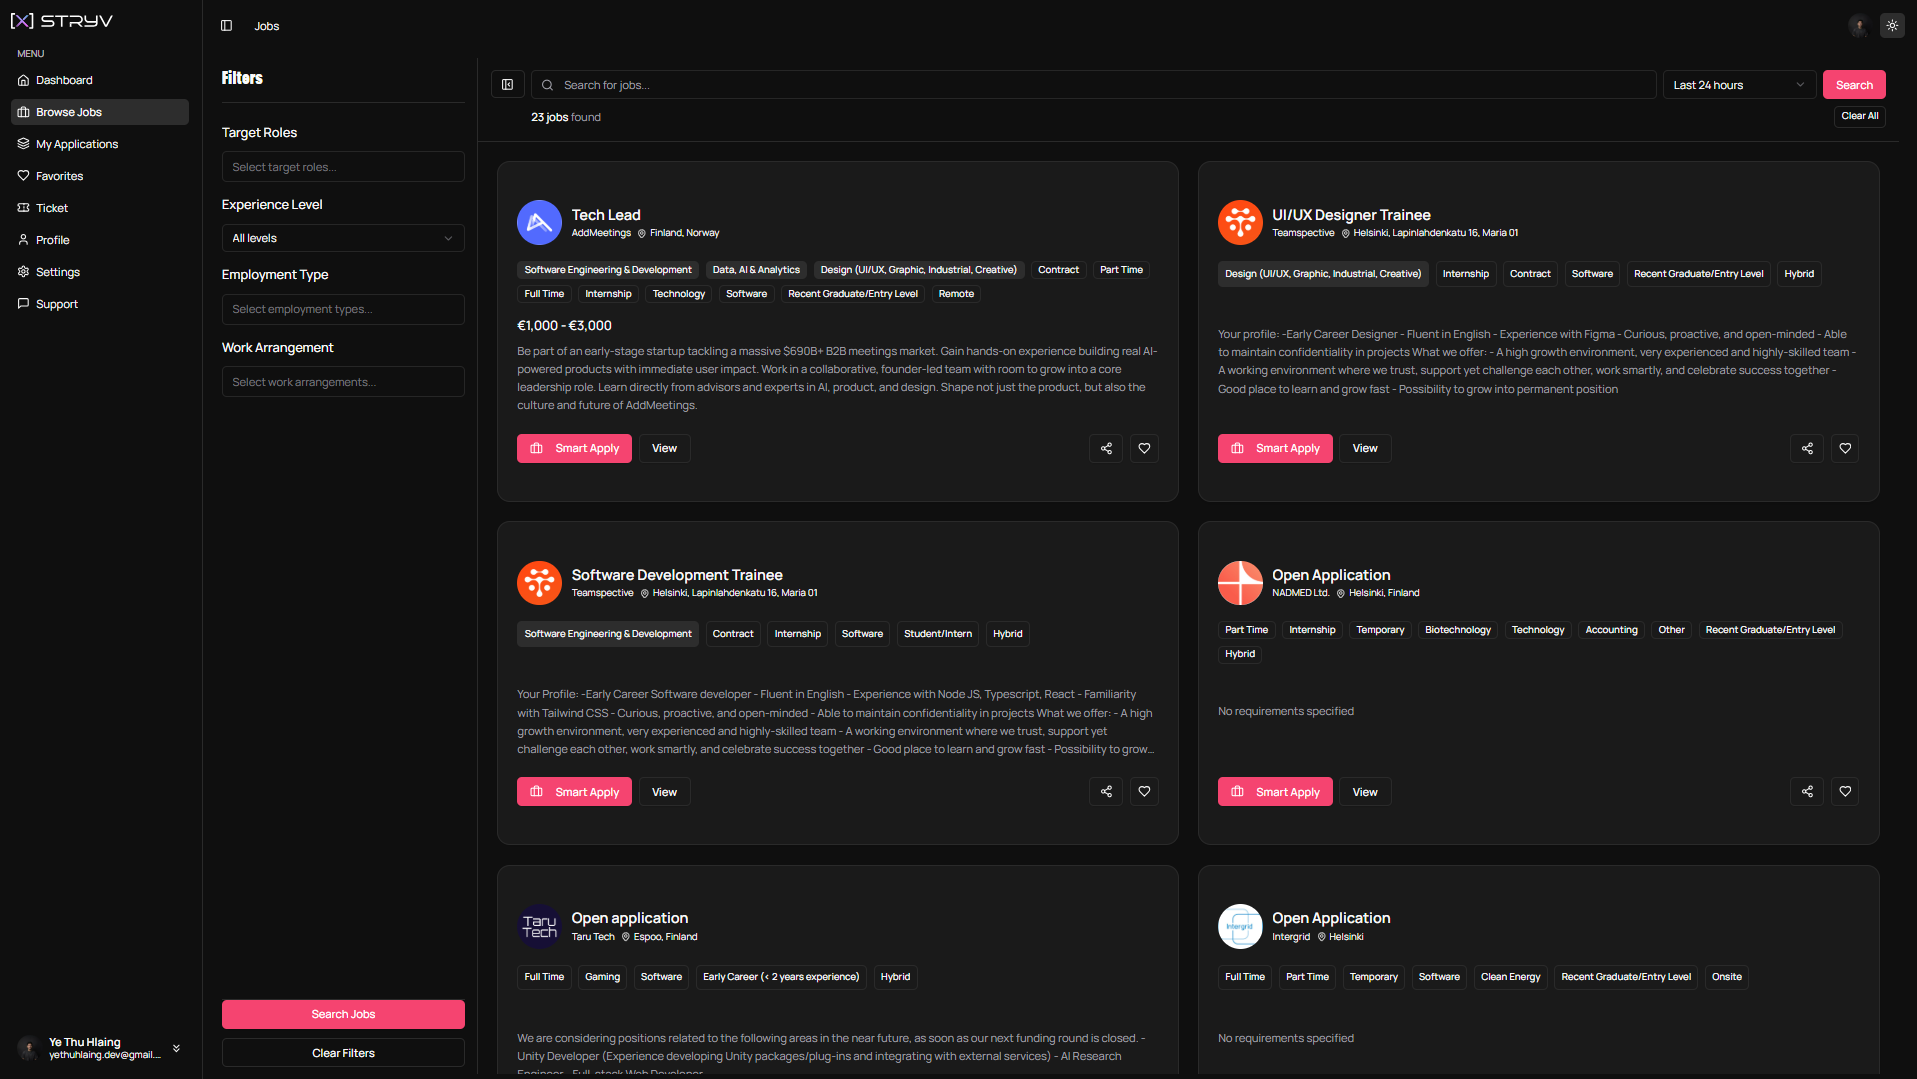View the Software Development Trainee job

tap(664, 792)
